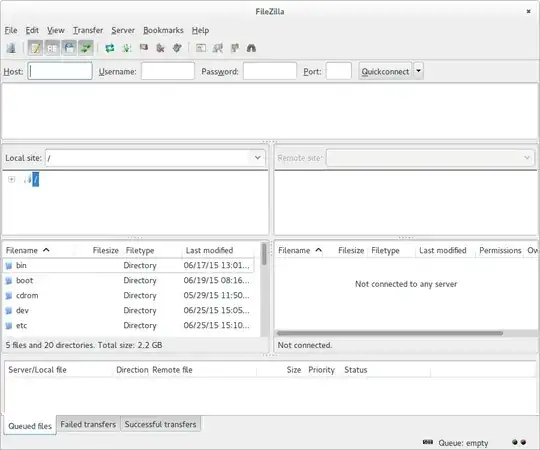540x450 pixels.
Task: Click the Quickconnect button
Action: point(385,71)
